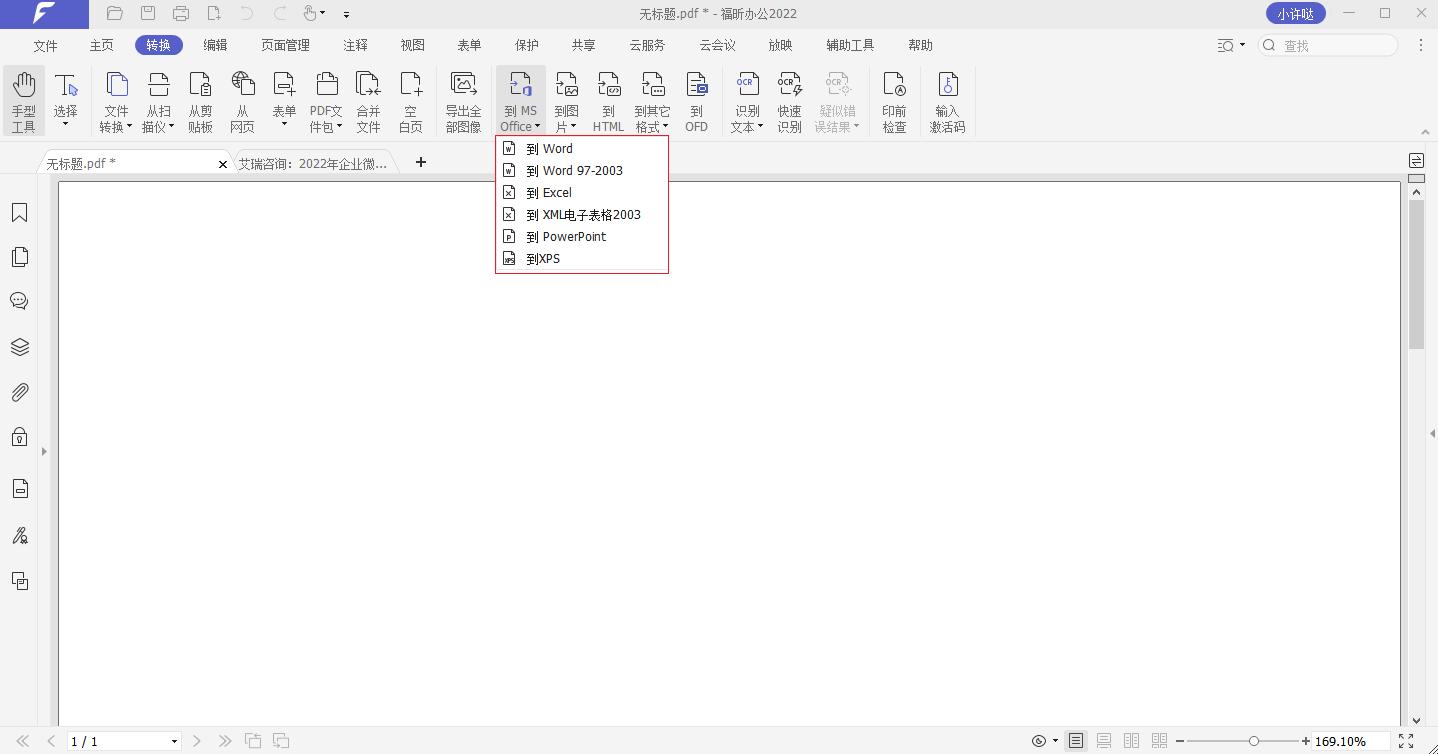The image size is (1438, 754).
Task: Open the comments panel in the sidebar
Action: click(x=19, y=301)
